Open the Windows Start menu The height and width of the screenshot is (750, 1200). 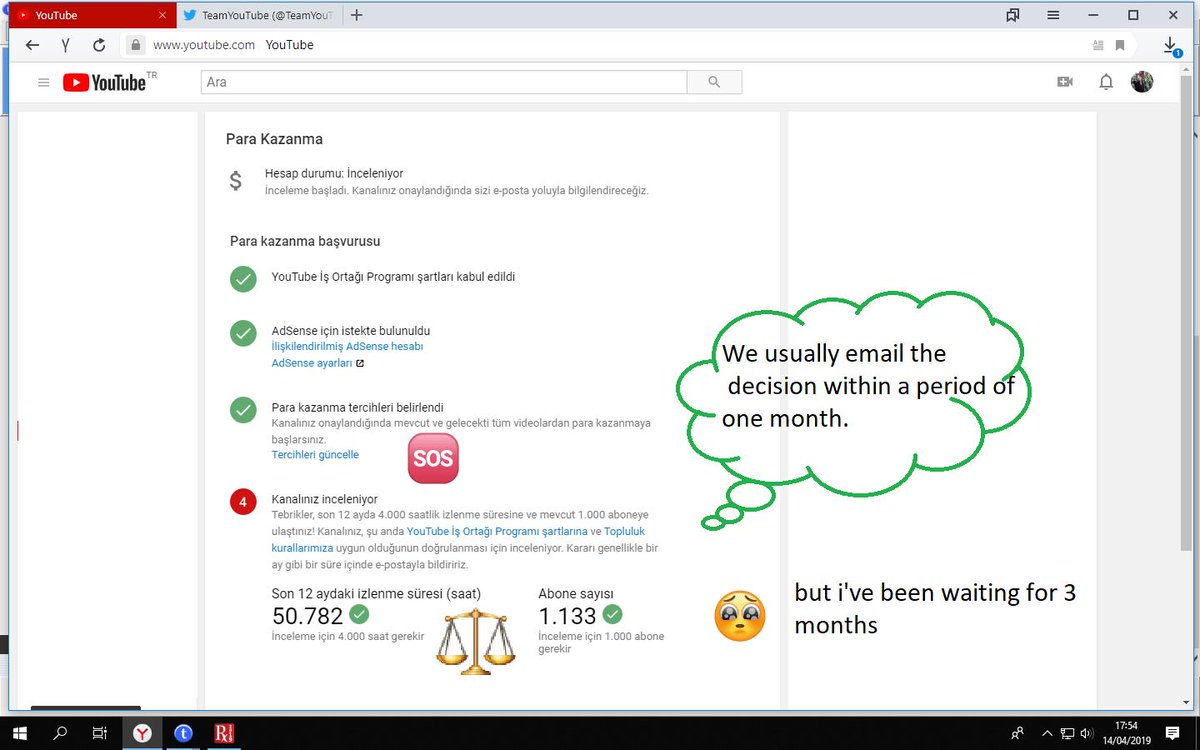coord(22,733)
